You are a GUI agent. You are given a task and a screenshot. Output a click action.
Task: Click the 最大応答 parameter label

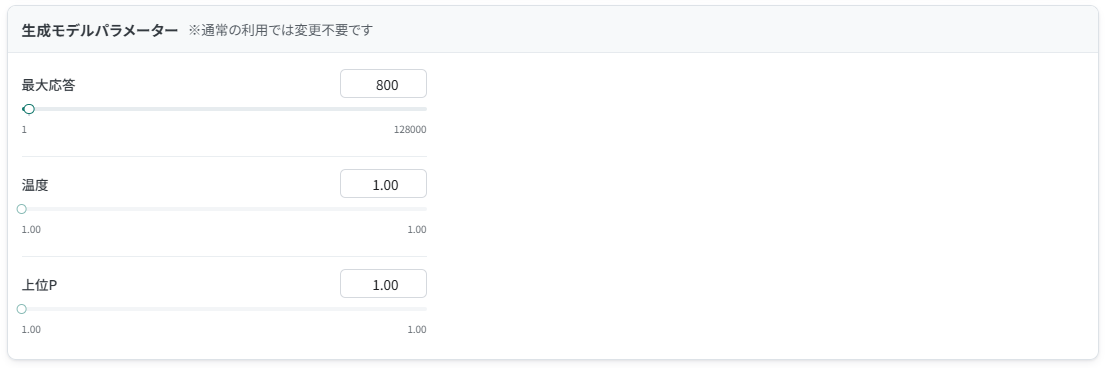click(x=49, y=85)
